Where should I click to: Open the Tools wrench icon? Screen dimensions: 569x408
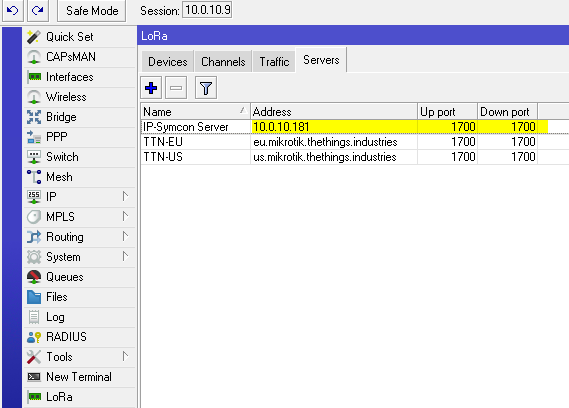coord(34,357)
